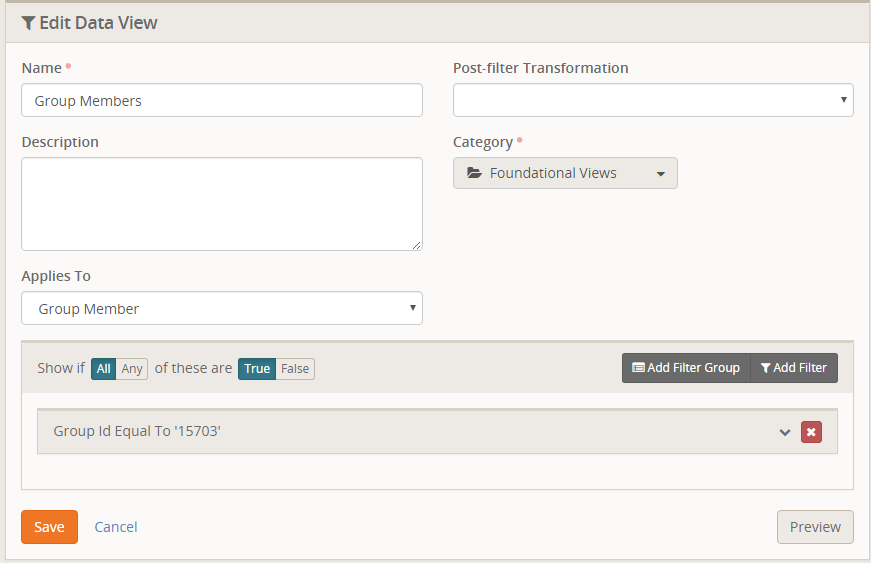Toggle filter match to All

[x=103, y=369]
